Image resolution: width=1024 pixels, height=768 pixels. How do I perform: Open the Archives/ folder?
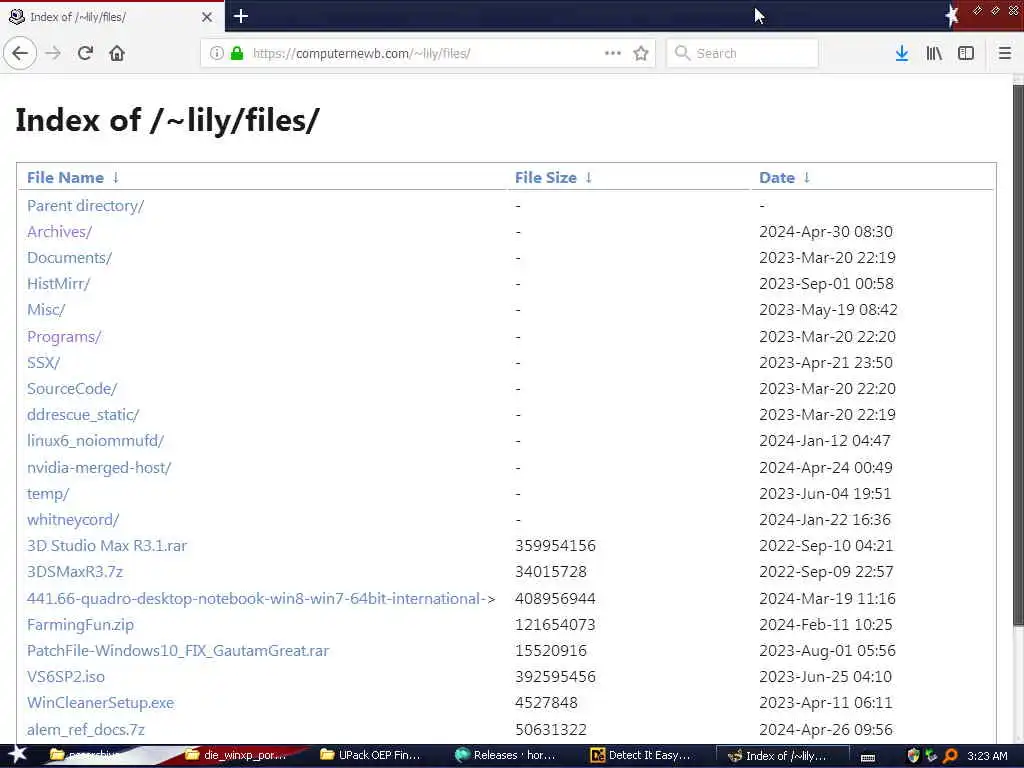59,232
